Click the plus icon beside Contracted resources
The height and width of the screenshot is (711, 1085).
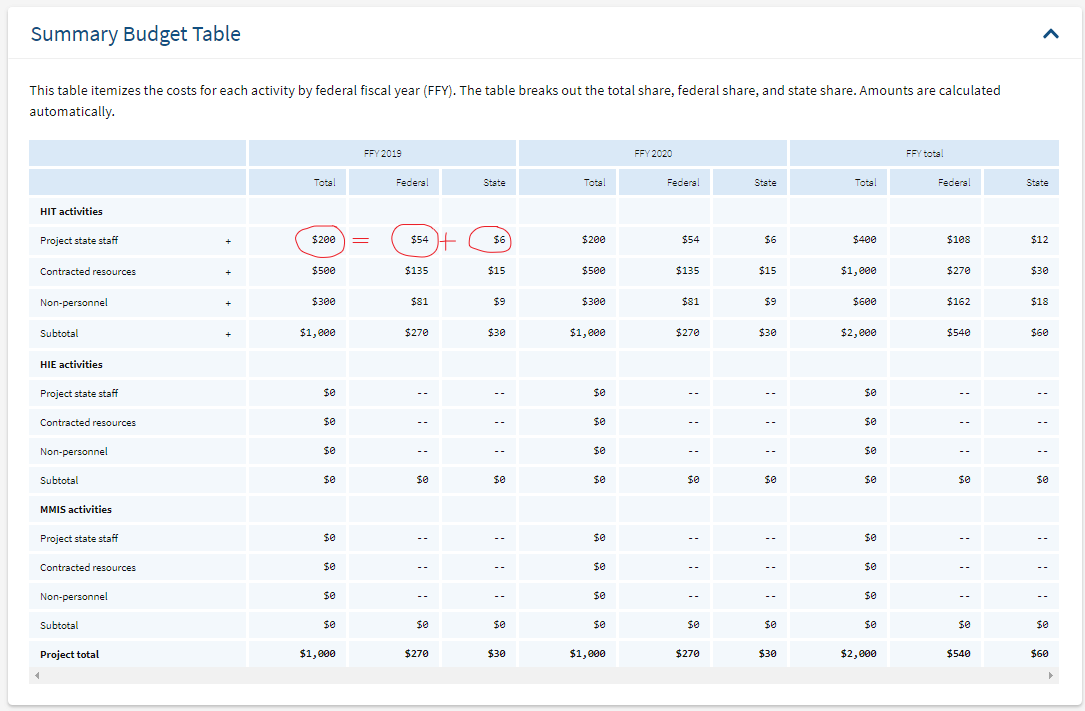(x=228, y=271)
